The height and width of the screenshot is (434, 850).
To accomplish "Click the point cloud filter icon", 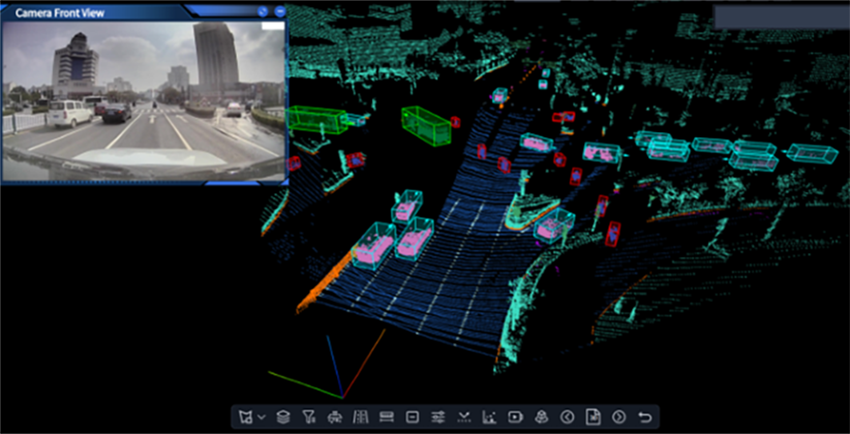I will coord(309,417).
